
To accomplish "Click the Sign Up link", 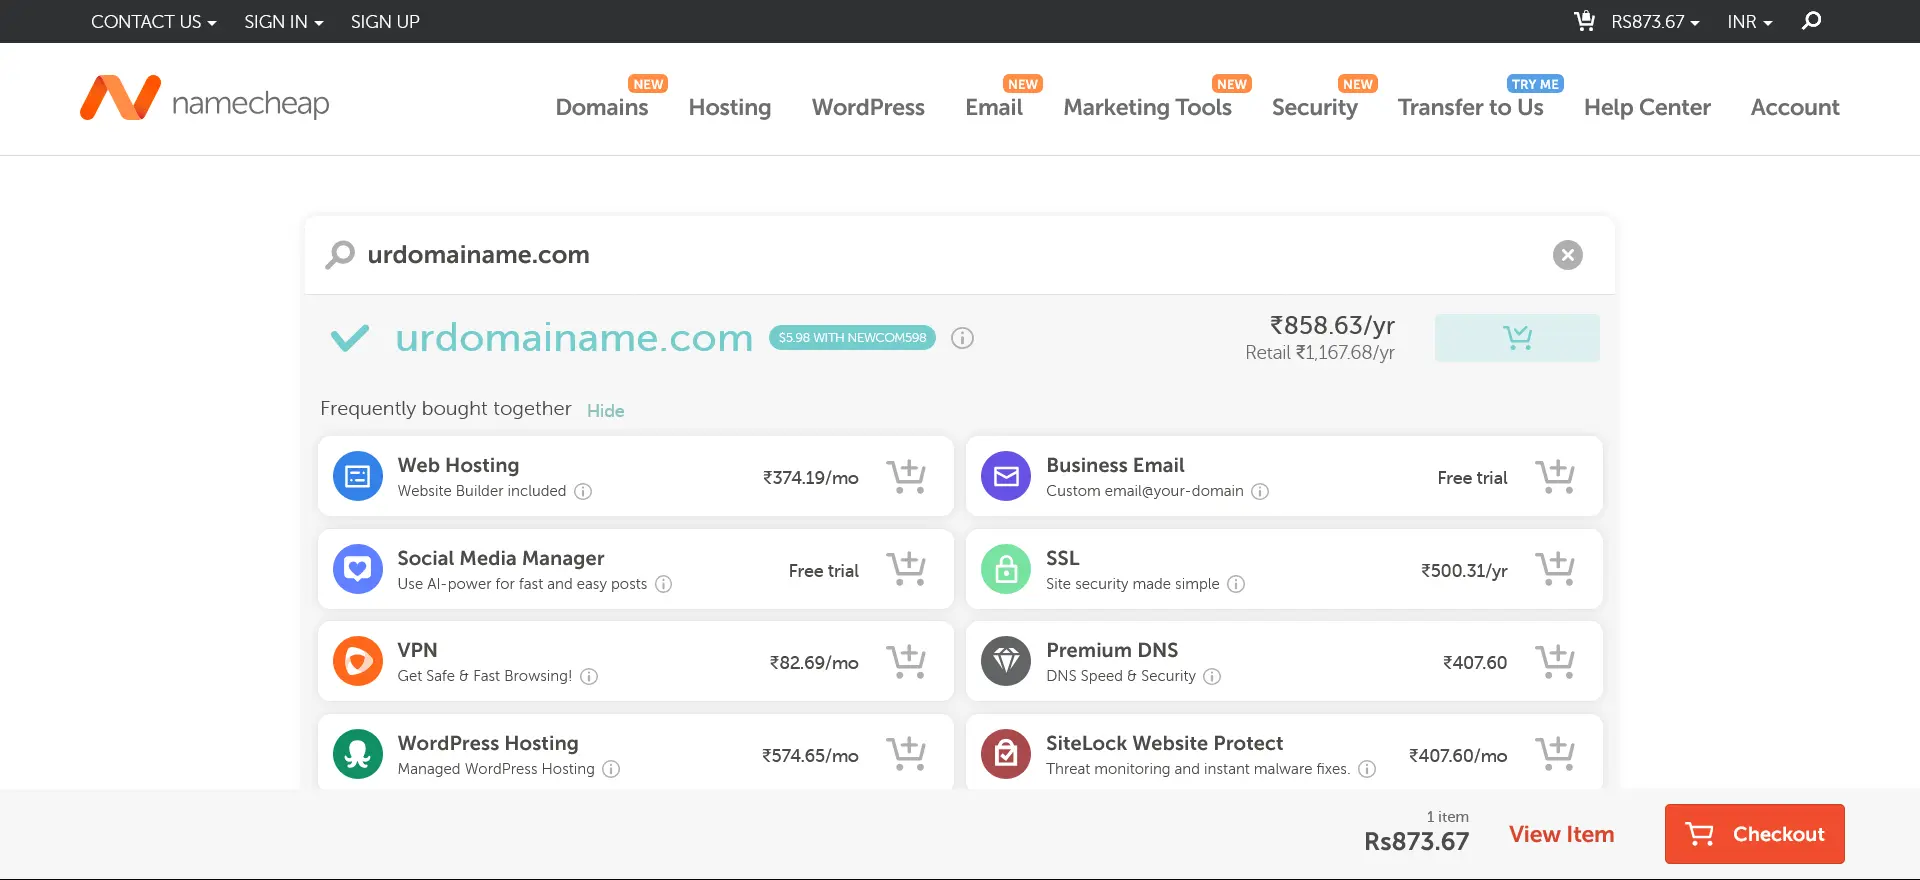I will coord(385,21).
